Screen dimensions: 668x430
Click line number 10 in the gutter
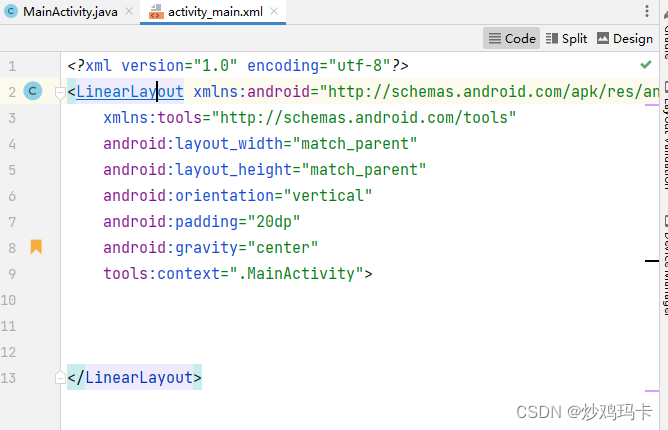[x=9, y=300]
